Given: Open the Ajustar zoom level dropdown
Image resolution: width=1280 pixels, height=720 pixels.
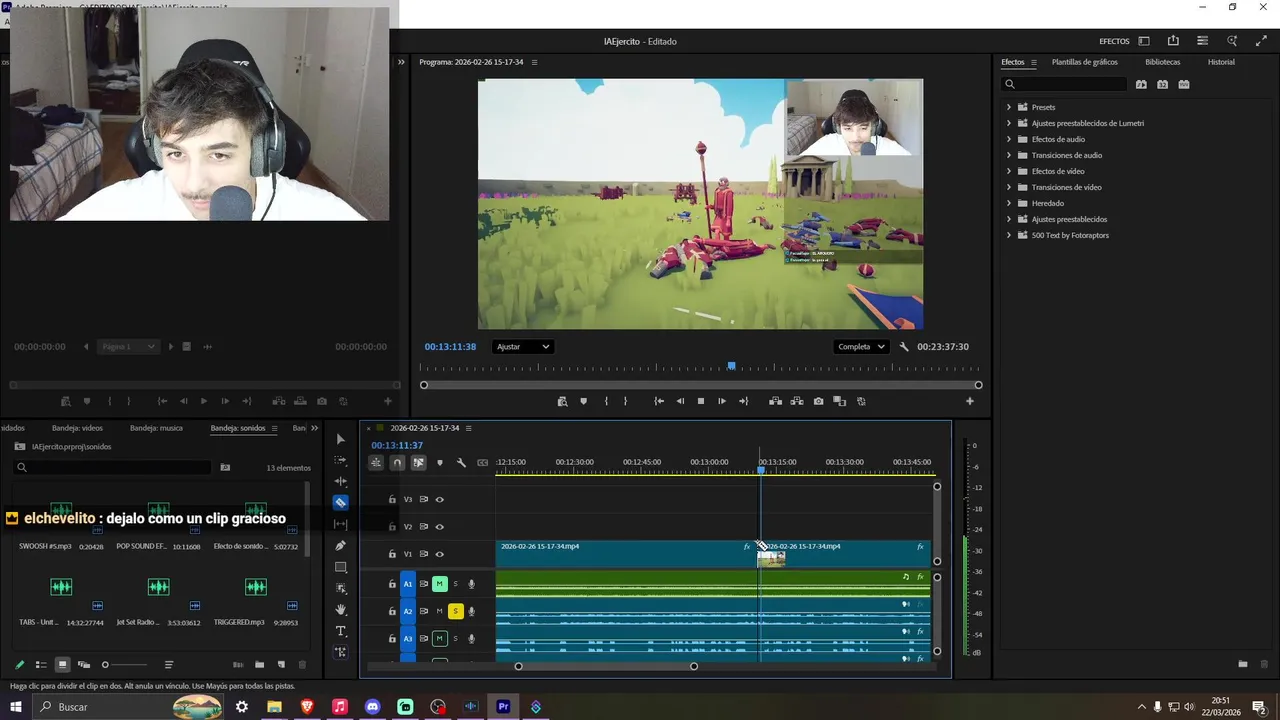Looking at the screenshot, I should 523,347.
